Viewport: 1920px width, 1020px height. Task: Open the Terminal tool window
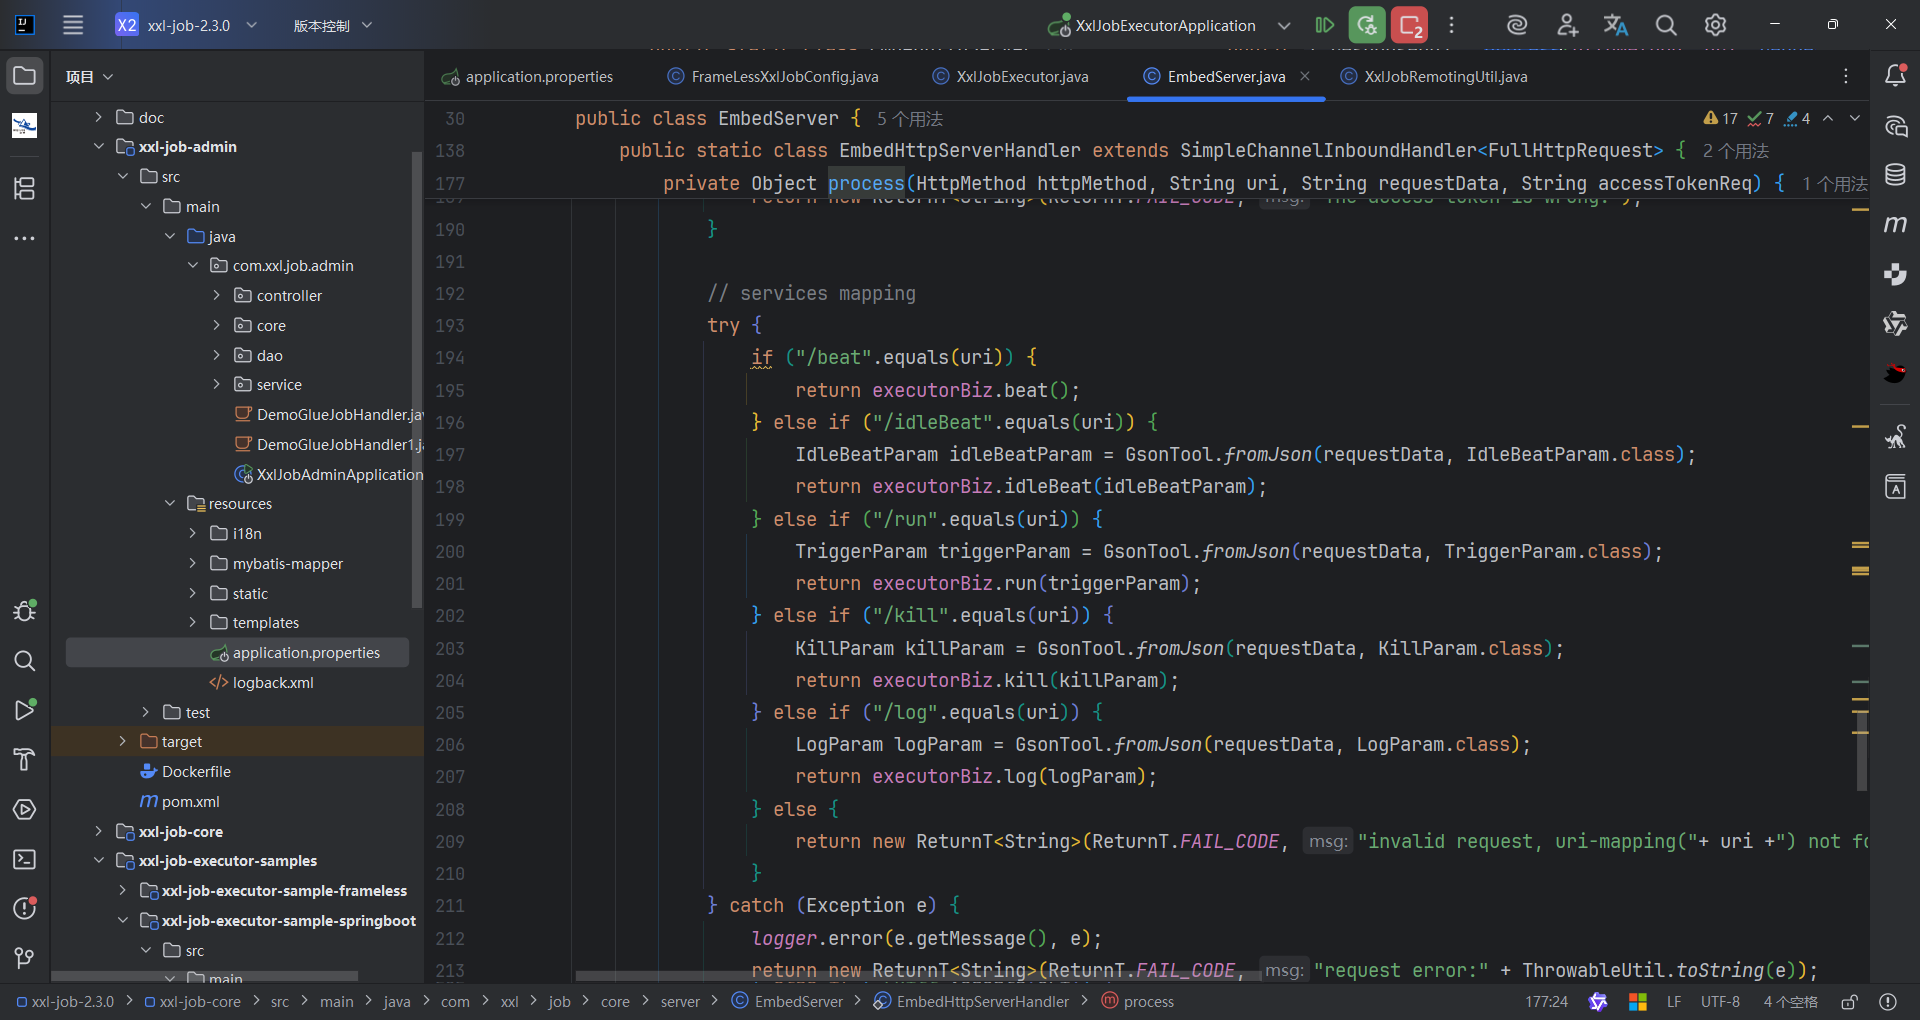tap(25, 859)
